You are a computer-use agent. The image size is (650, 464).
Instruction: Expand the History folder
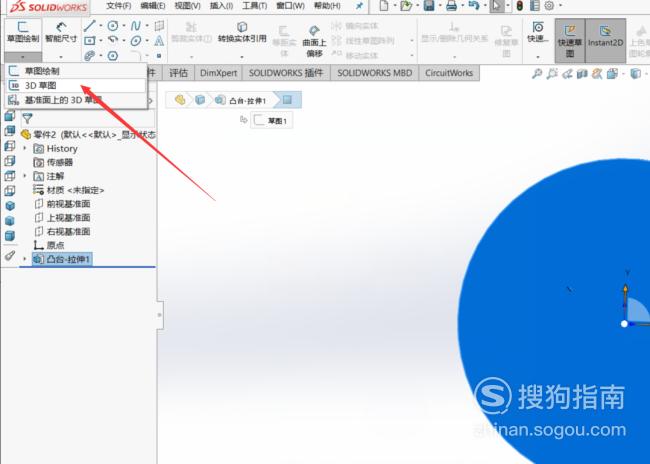(x=24, y=148)
